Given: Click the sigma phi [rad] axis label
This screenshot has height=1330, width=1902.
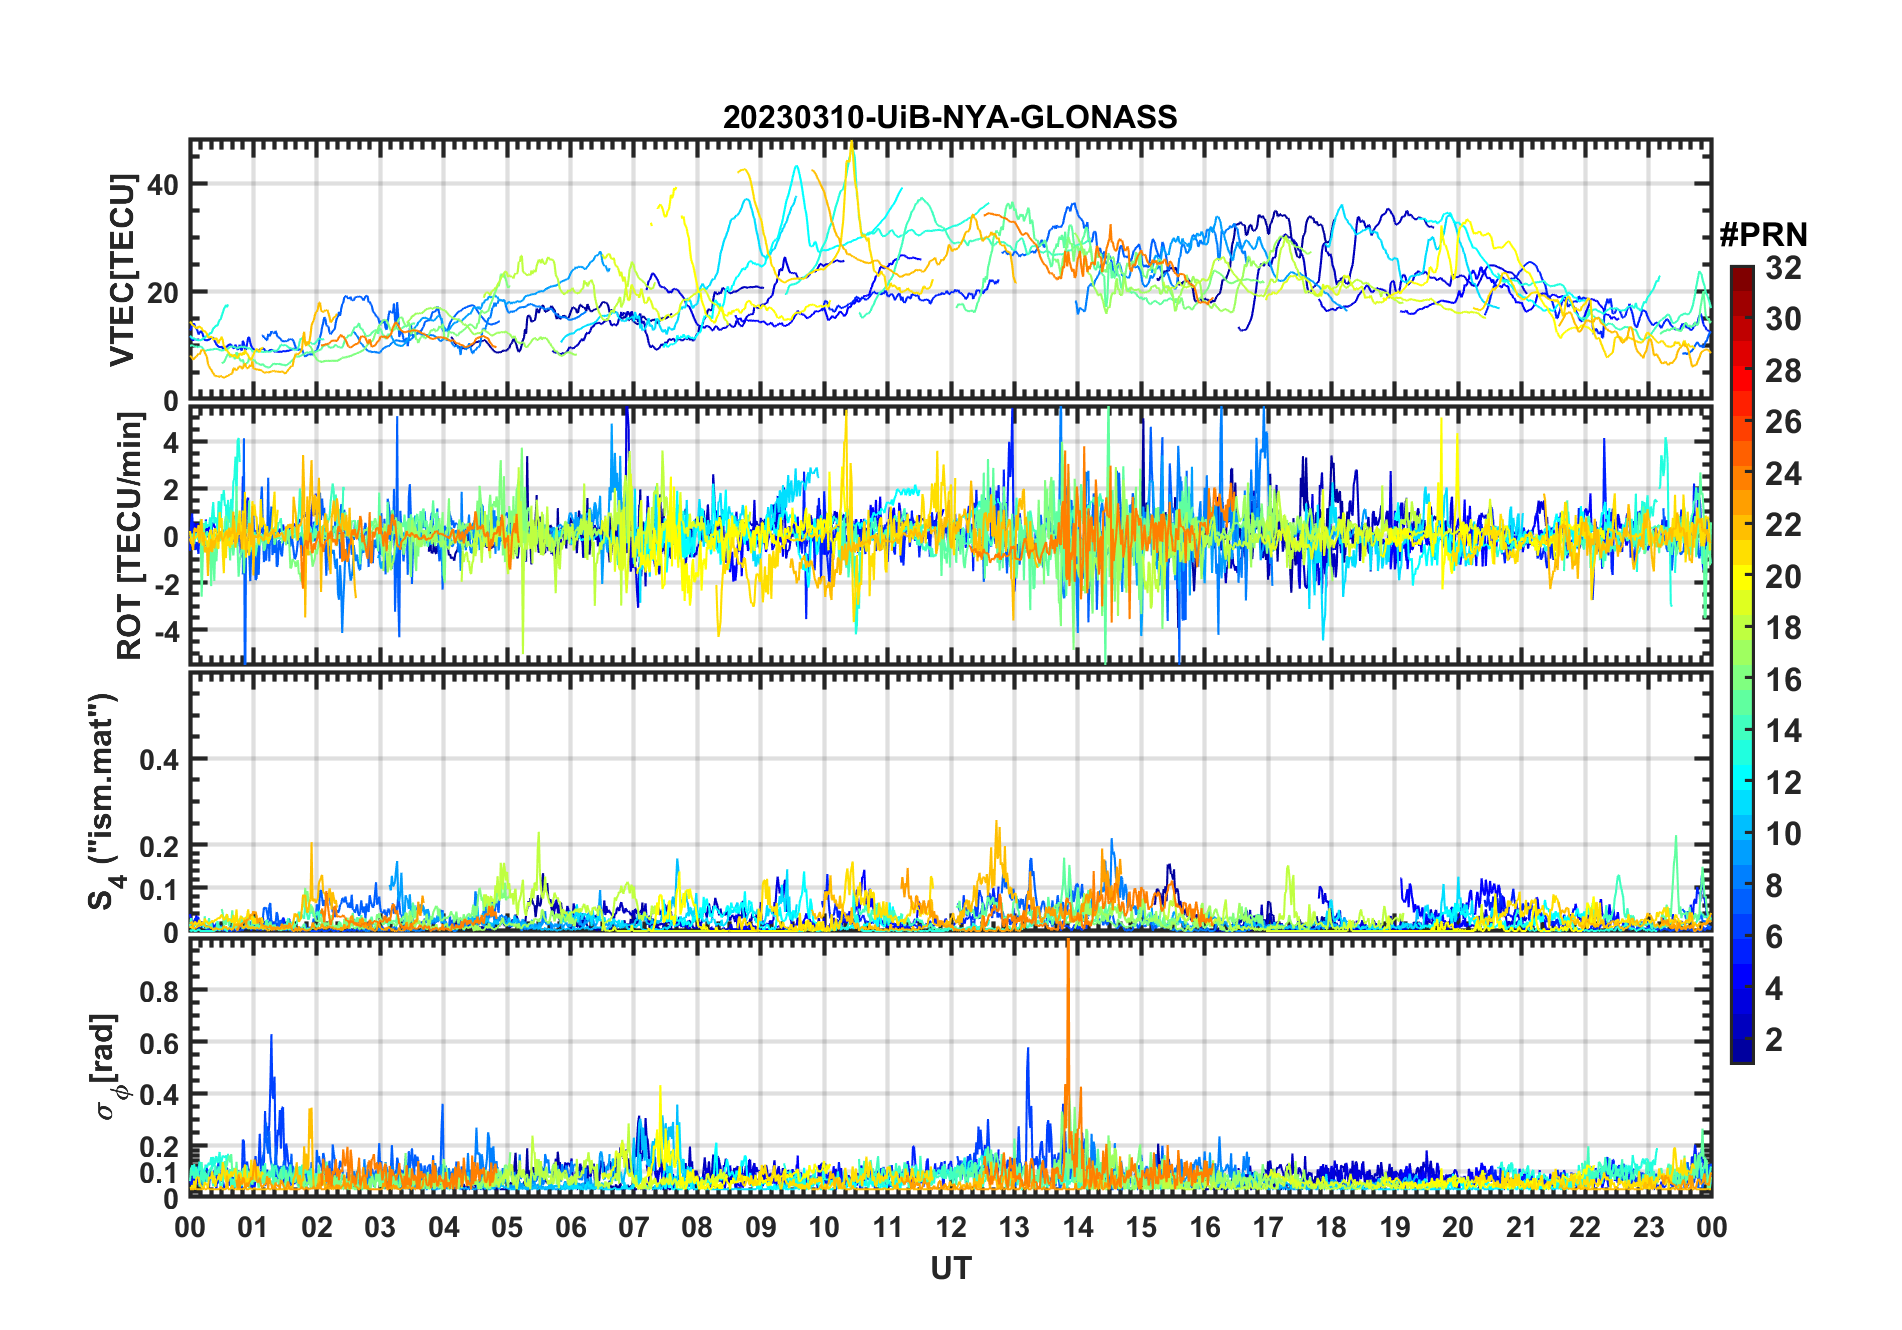Looking at the screenshot, I should click(108, 1066).
